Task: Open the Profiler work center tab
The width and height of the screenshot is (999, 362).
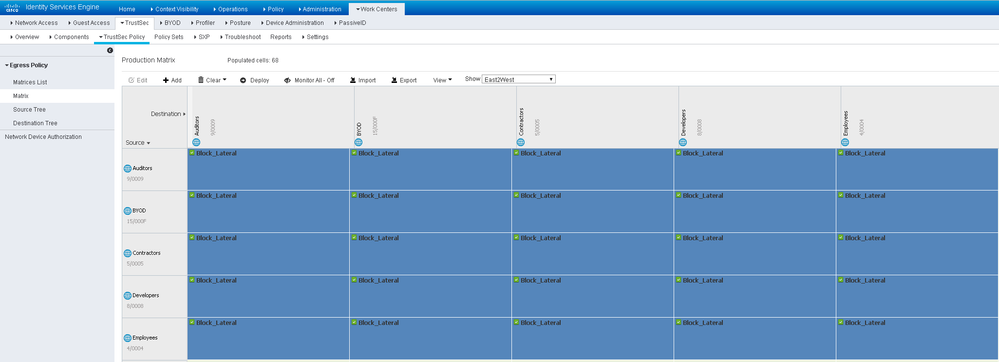Action: [x=203, y=23]
